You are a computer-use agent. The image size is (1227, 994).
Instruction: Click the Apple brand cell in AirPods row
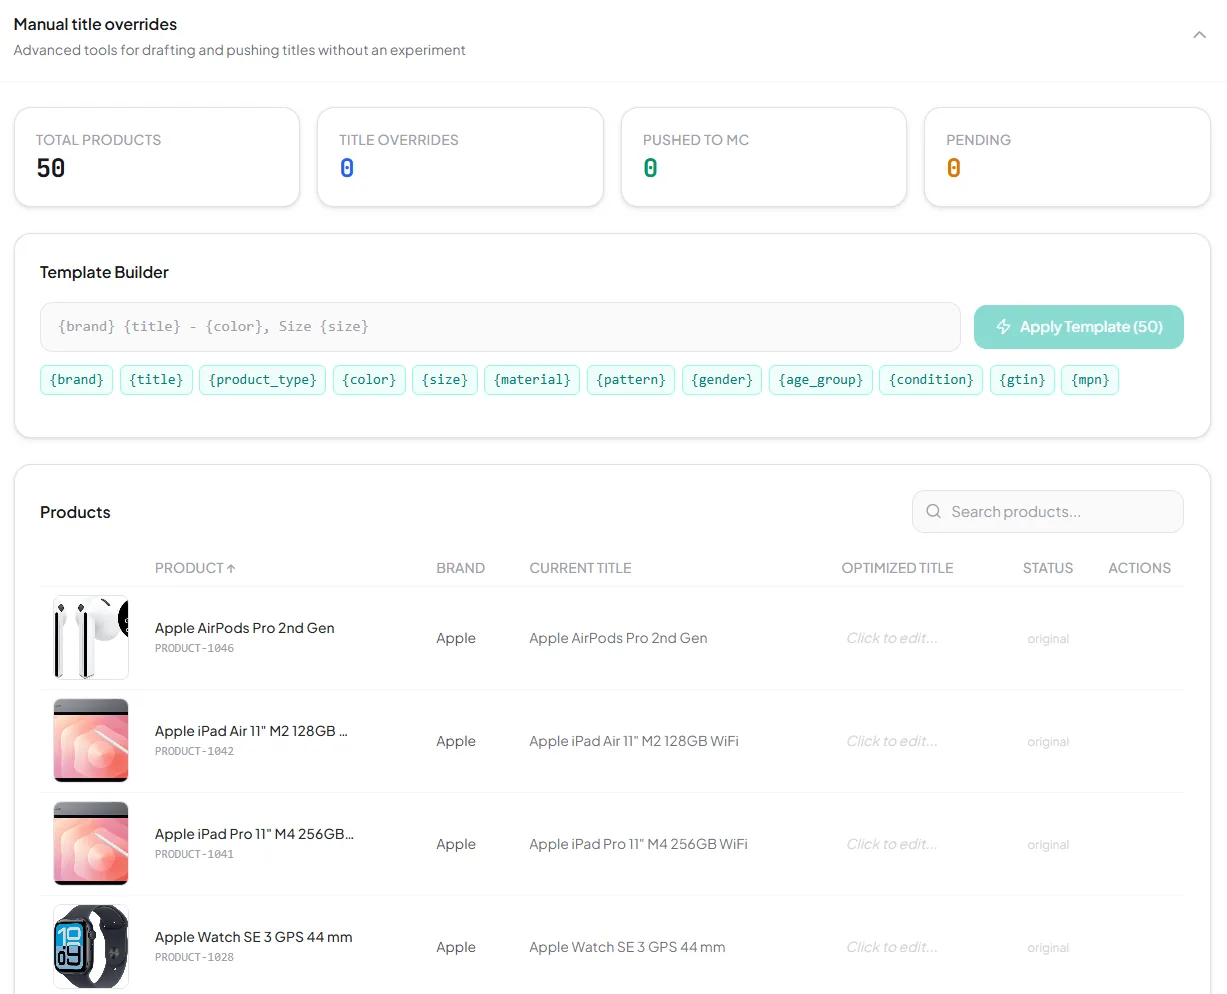pos(456,638)
